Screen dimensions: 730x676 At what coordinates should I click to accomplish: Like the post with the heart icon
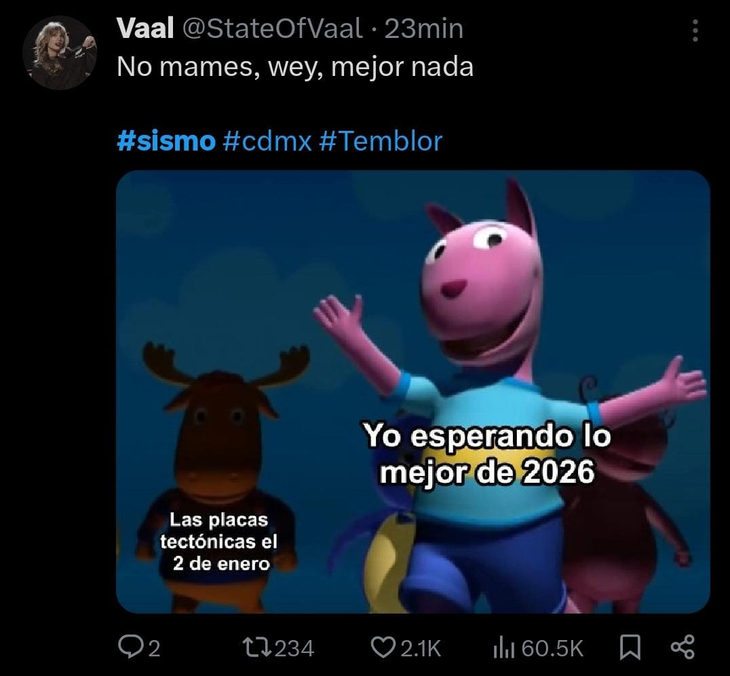(x=383, y=648)
